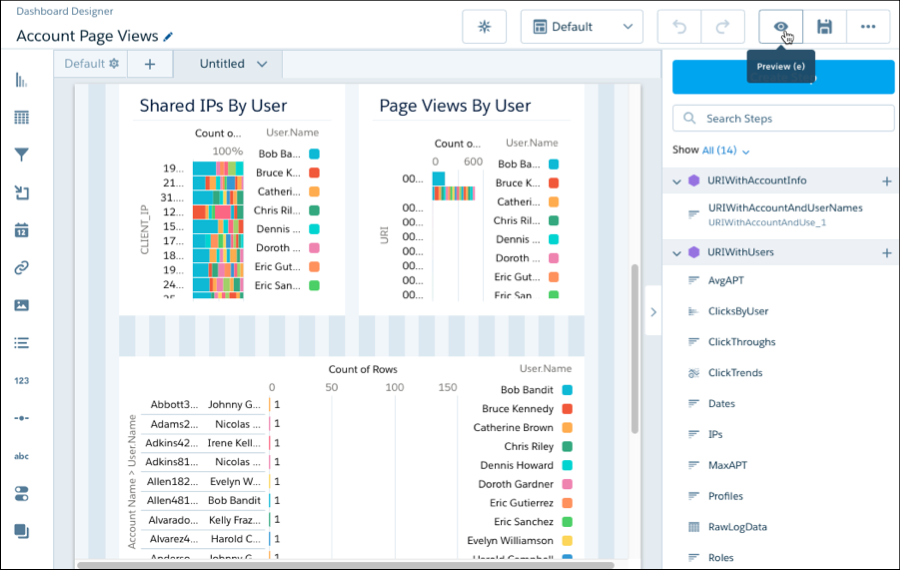Add an image widget from sidebar
900x570 pixels.
pyautogui.click(x=21, y=305)
